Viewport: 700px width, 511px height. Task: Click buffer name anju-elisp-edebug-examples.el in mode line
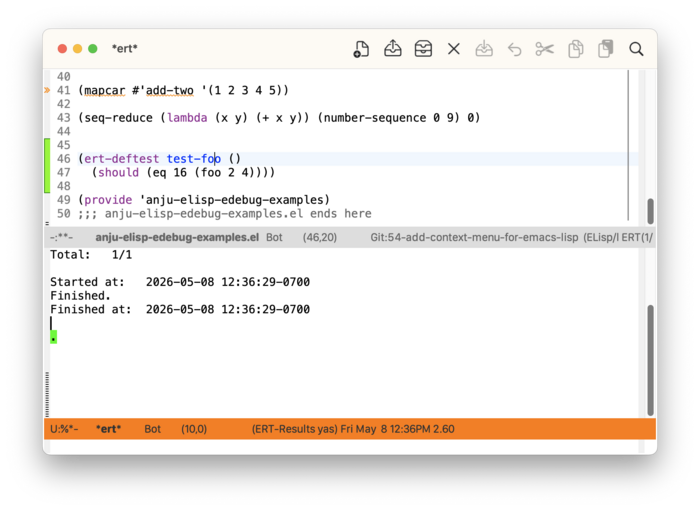tap(177, 237)
